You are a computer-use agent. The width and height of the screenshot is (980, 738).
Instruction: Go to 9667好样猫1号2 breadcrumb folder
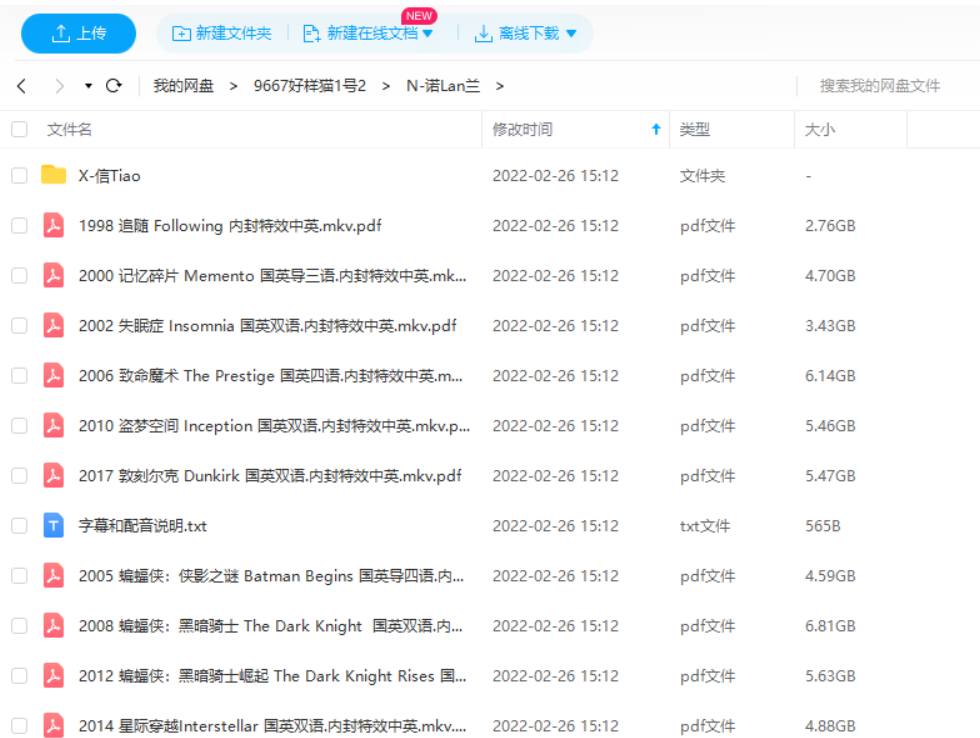pos(310,86)
